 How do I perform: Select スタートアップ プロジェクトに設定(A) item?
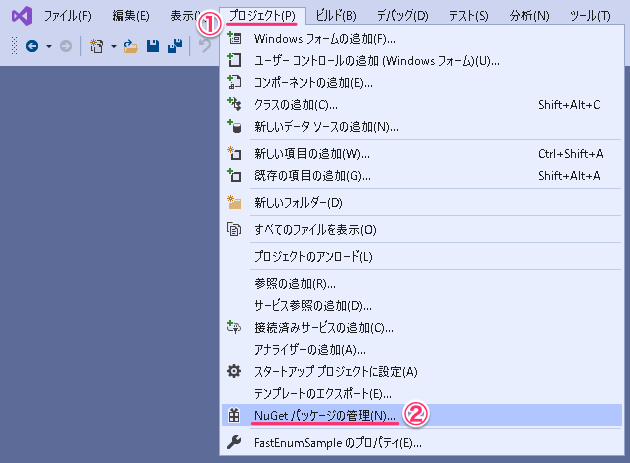coord(422,372)
